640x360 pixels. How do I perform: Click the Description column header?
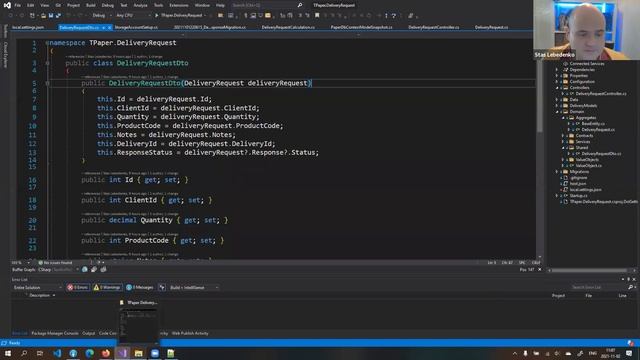tap(40, 296)
